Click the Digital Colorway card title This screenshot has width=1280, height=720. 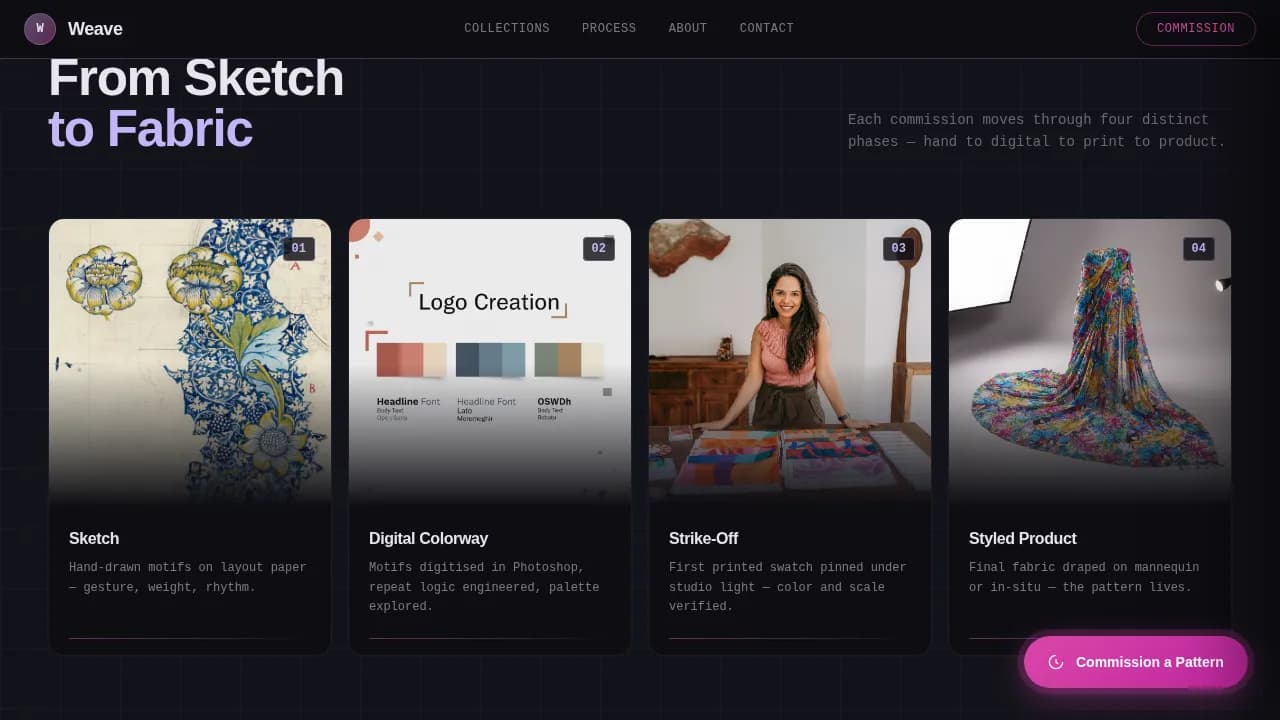(428, 538)
